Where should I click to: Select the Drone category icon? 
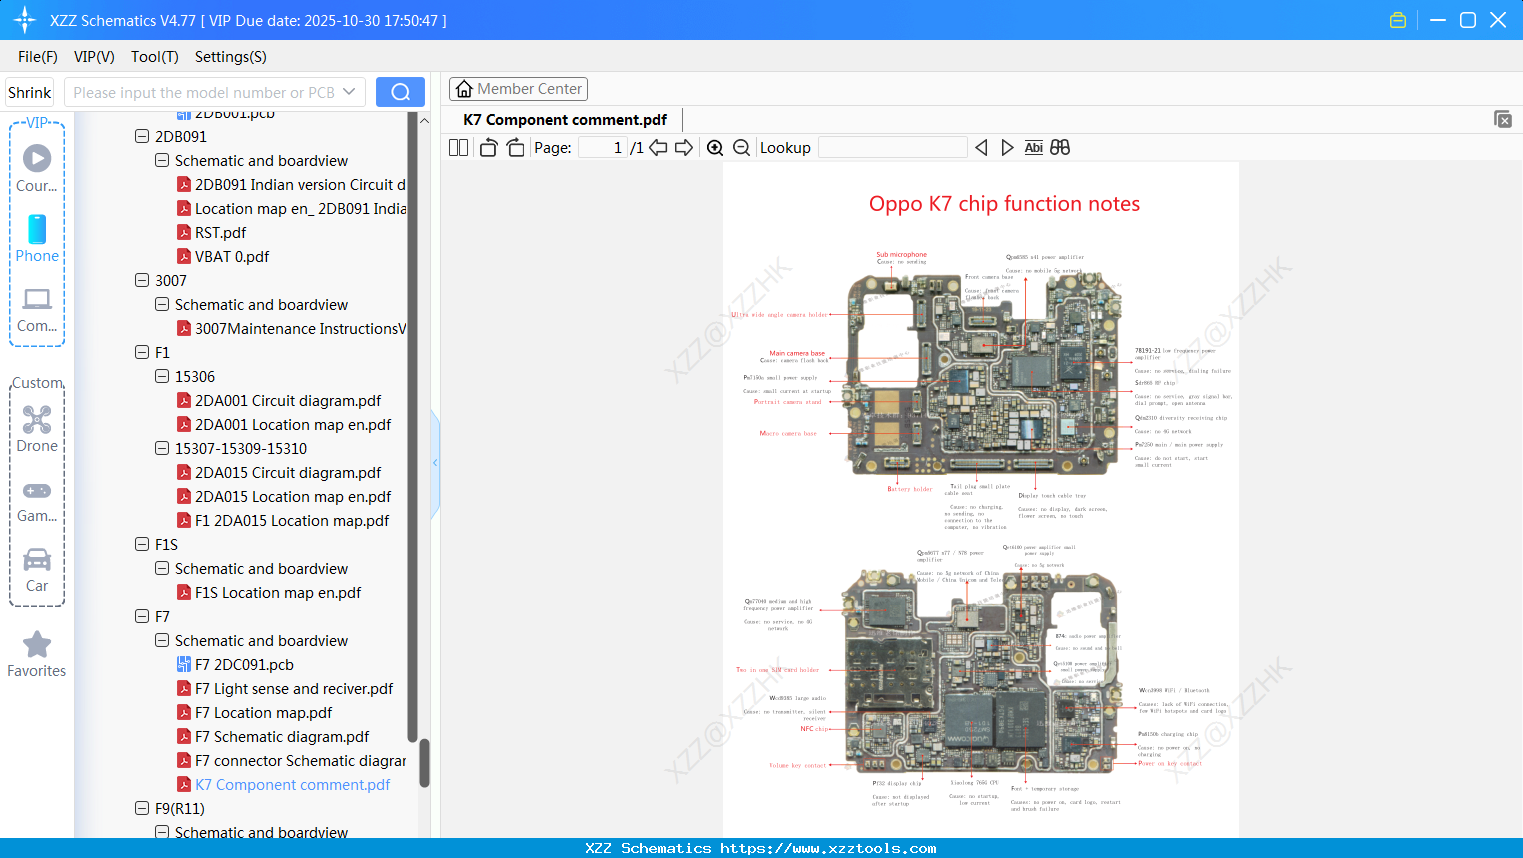(x=37, y=420)
